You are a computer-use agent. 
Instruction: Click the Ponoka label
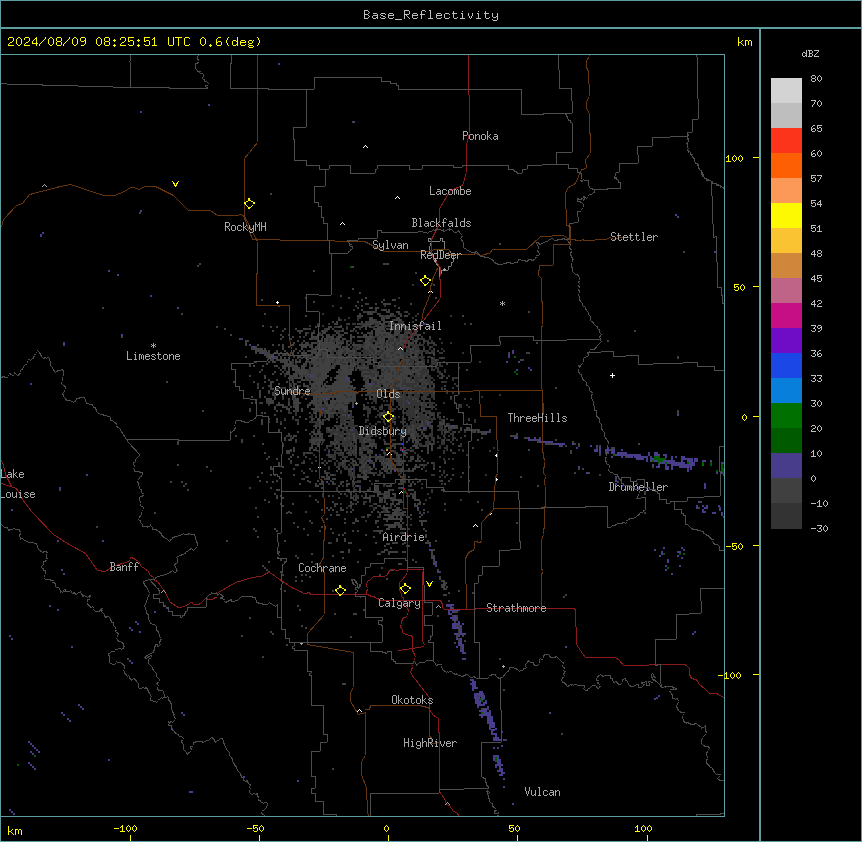(480, 136)
